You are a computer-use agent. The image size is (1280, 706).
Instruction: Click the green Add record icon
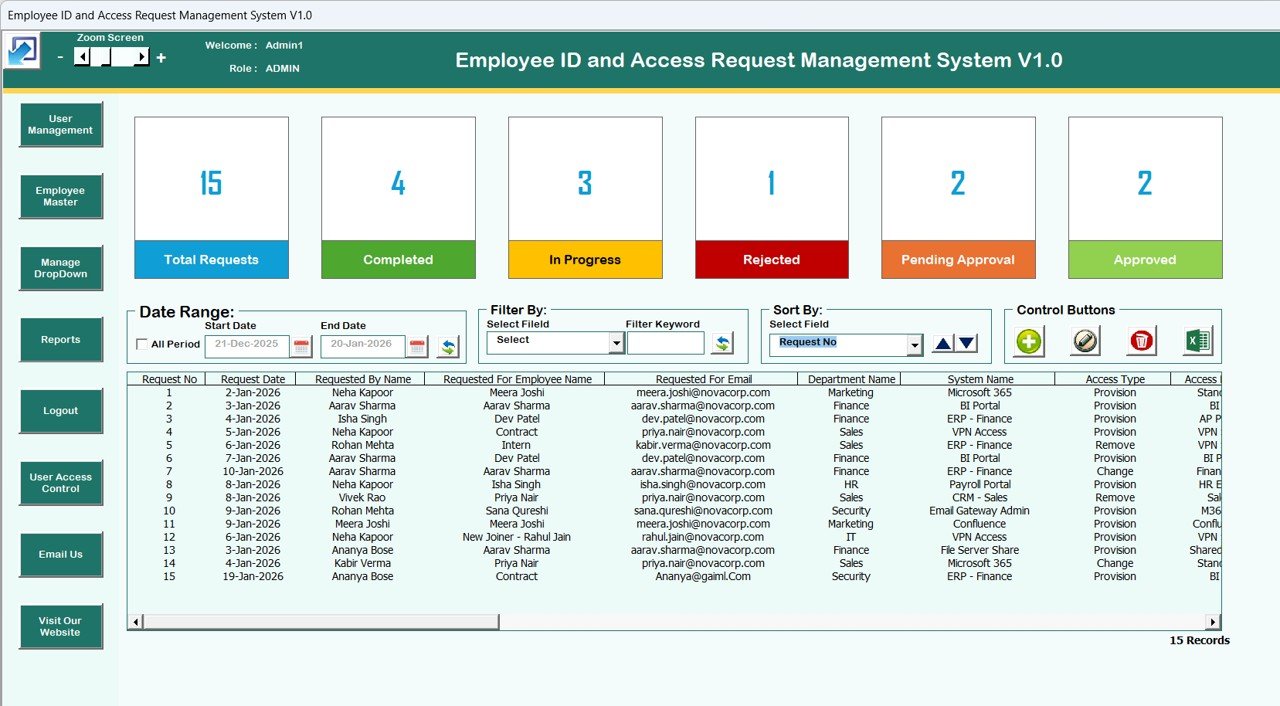[x=1027, y=341]
